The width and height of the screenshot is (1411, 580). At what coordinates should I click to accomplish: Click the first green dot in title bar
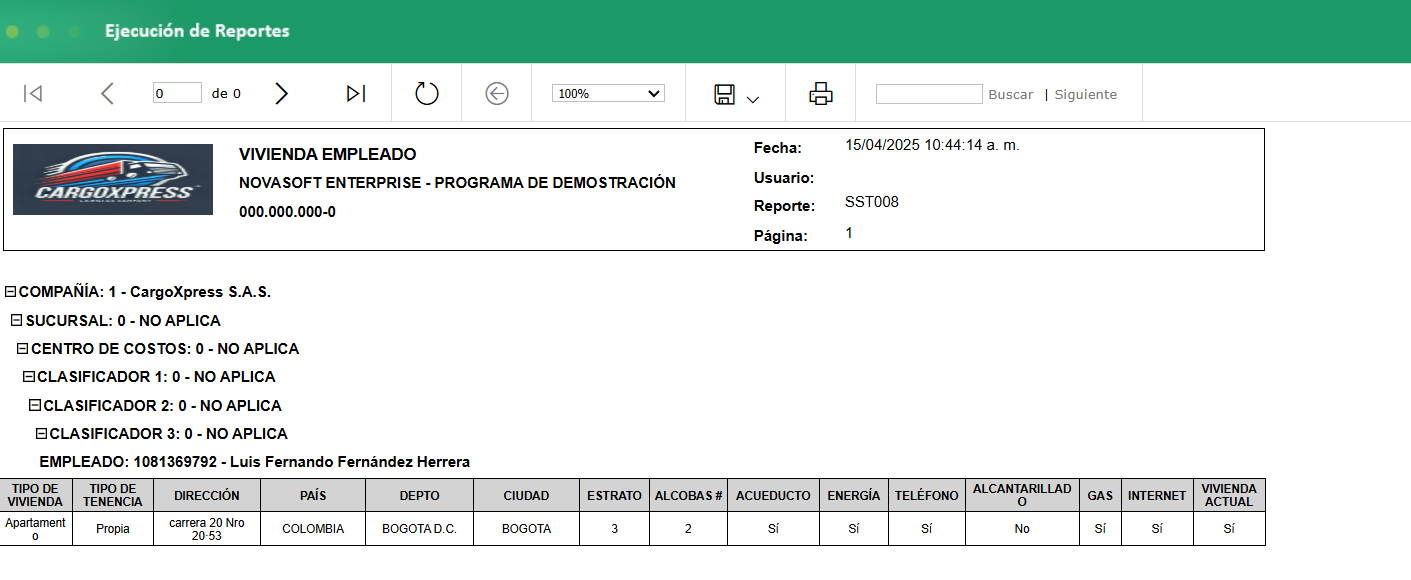tap(13, 31)
